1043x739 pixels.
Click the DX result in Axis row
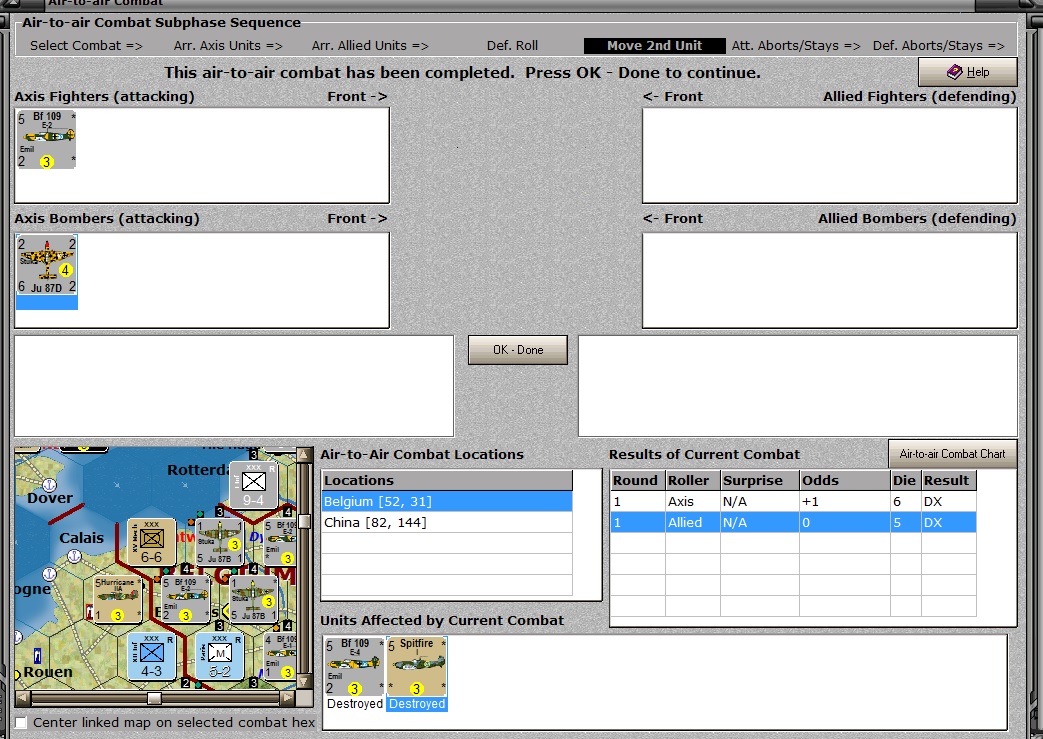949,502
